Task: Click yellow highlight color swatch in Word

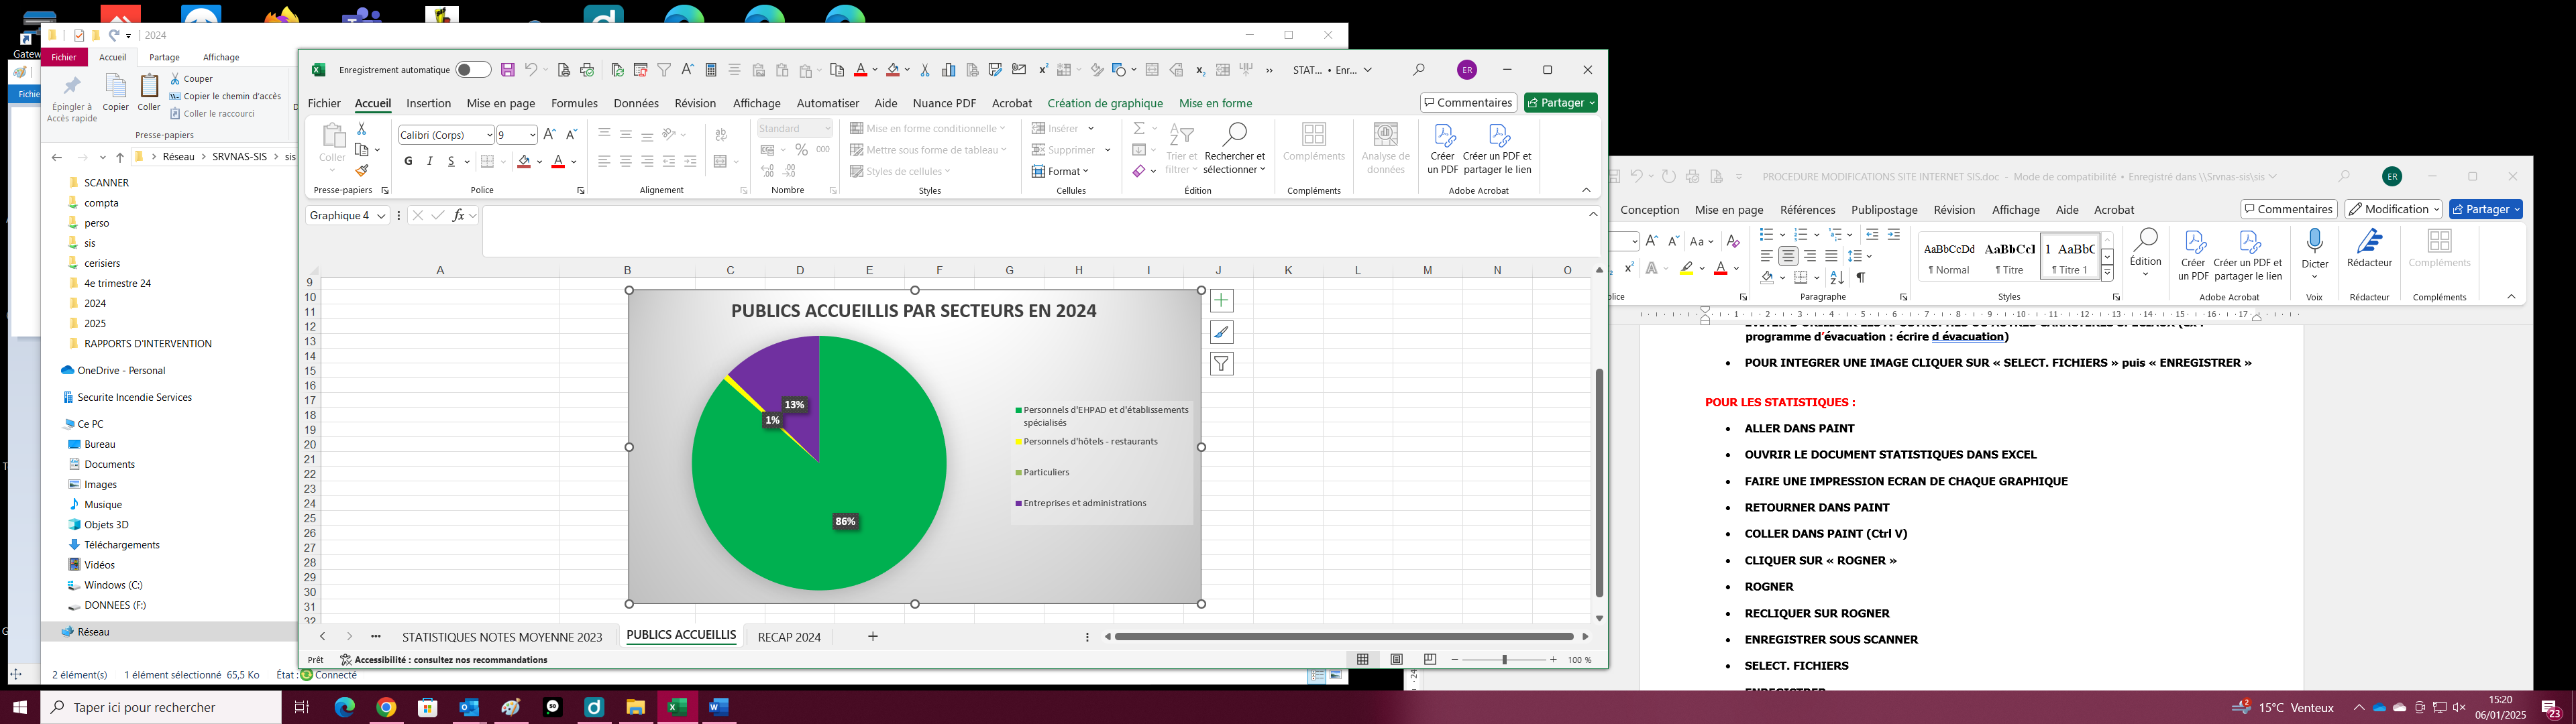Action: (1687, 268)
